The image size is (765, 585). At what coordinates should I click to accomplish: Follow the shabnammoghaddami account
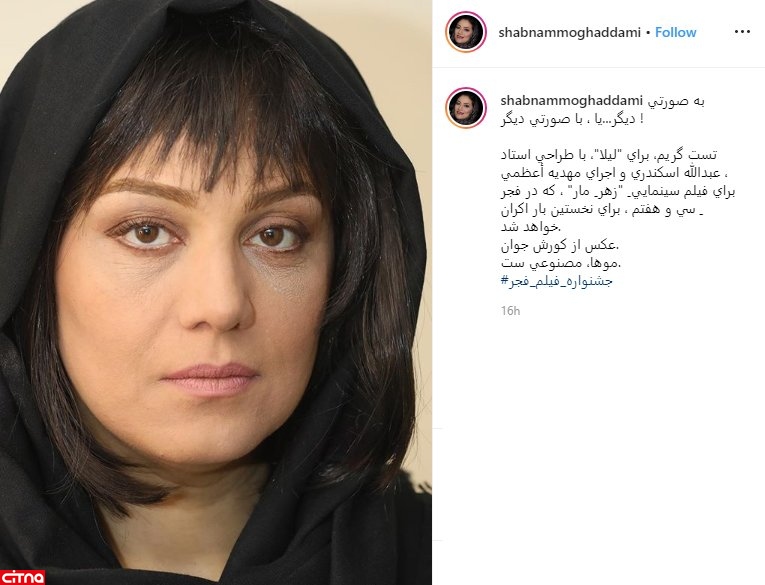point(675,32)
